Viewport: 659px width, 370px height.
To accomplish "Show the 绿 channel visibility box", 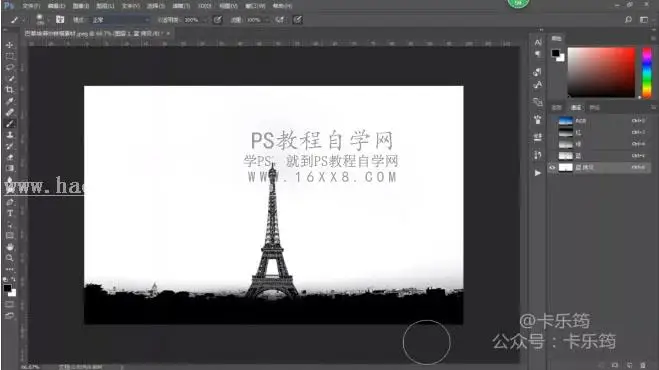I will pos(552,144).
